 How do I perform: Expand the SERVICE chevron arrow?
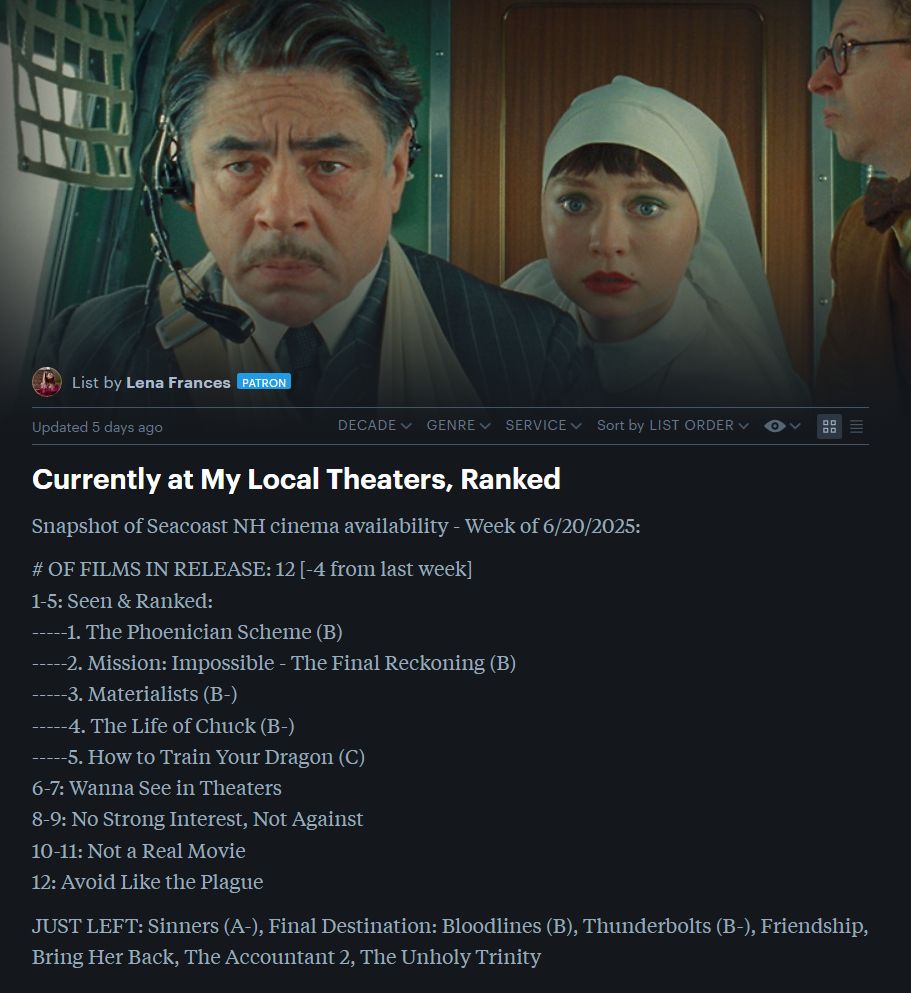click(576, 426)
